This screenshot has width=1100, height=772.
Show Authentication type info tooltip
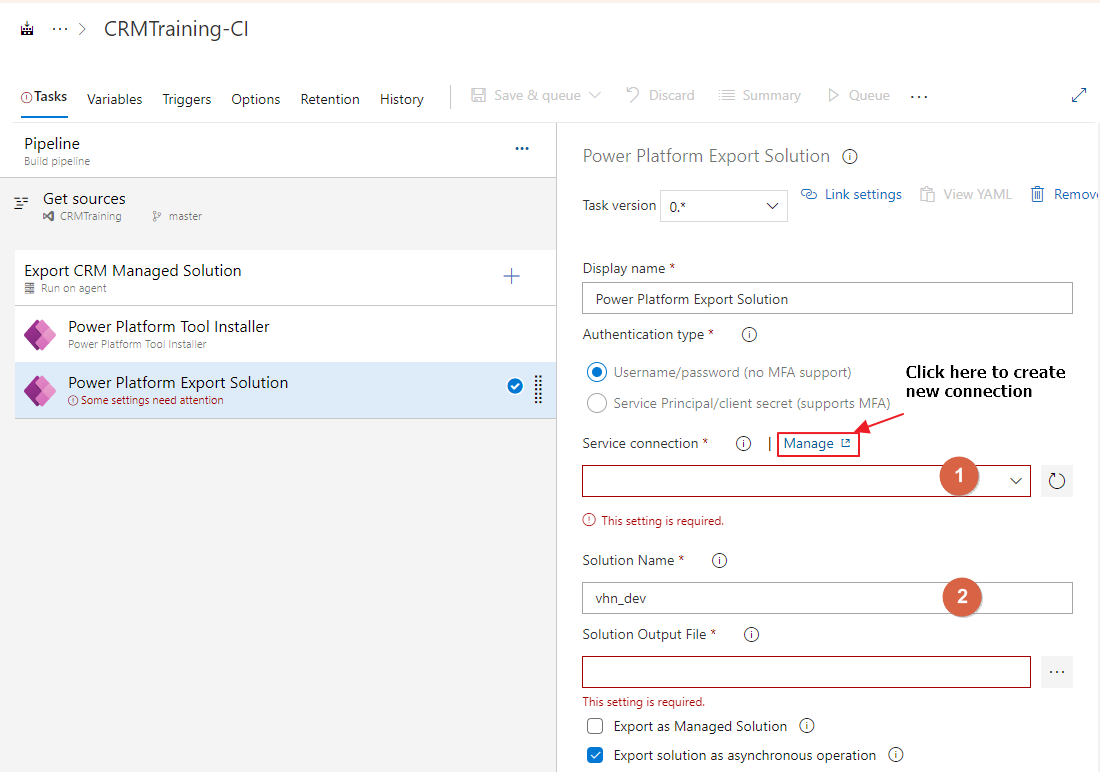(x=749, y=335)
